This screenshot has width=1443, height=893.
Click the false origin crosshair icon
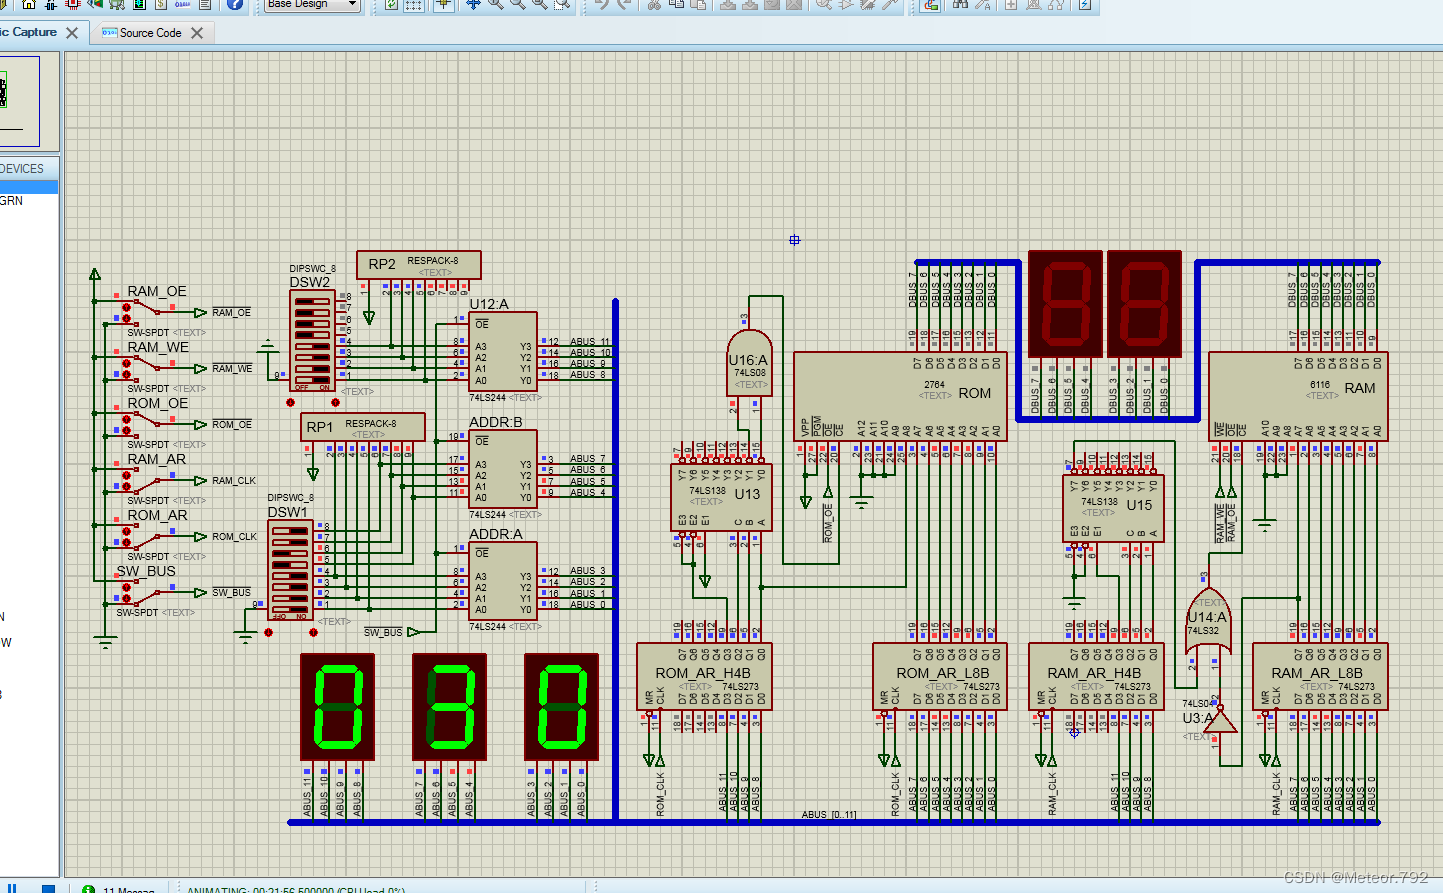coord(444,4)
